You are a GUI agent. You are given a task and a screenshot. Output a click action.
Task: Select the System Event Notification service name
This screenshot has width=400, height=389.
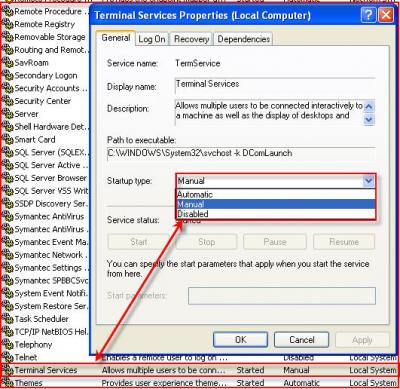[x=51, y=293]
